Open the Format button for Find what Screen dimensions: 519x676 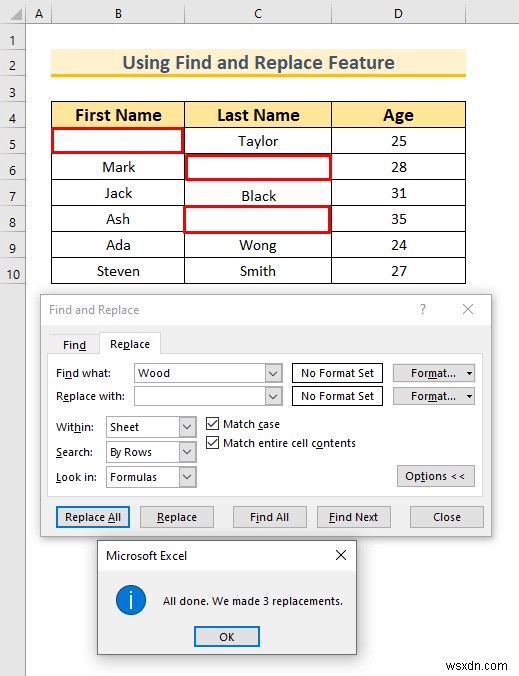(434, 373)
